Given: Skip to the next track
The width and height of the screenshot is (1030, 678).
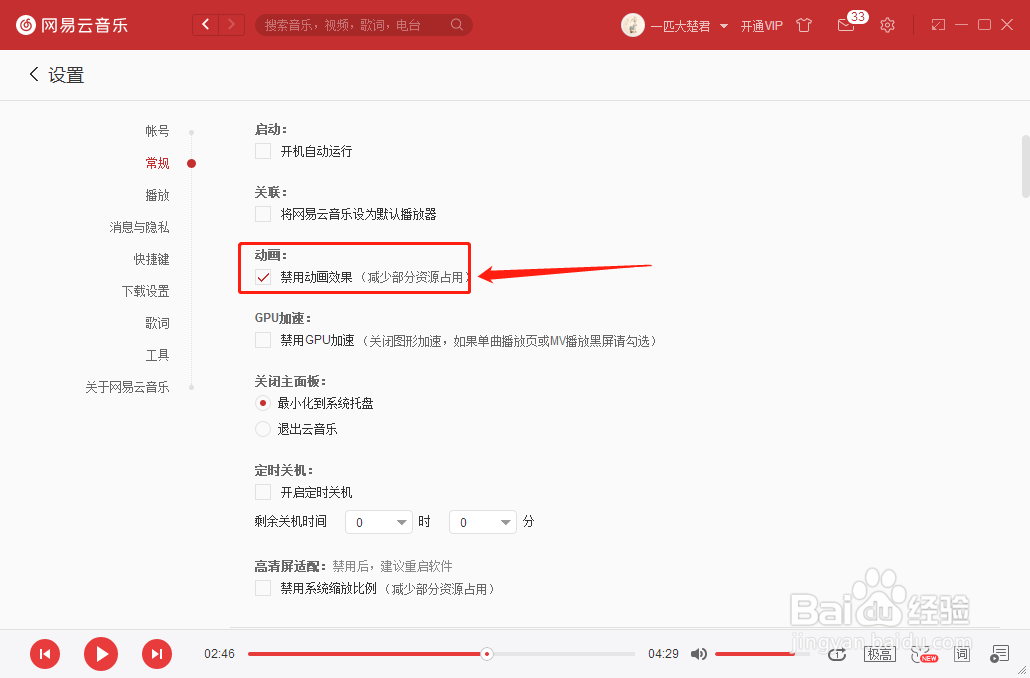Looking at the screenshot, I should pos(157,654).
